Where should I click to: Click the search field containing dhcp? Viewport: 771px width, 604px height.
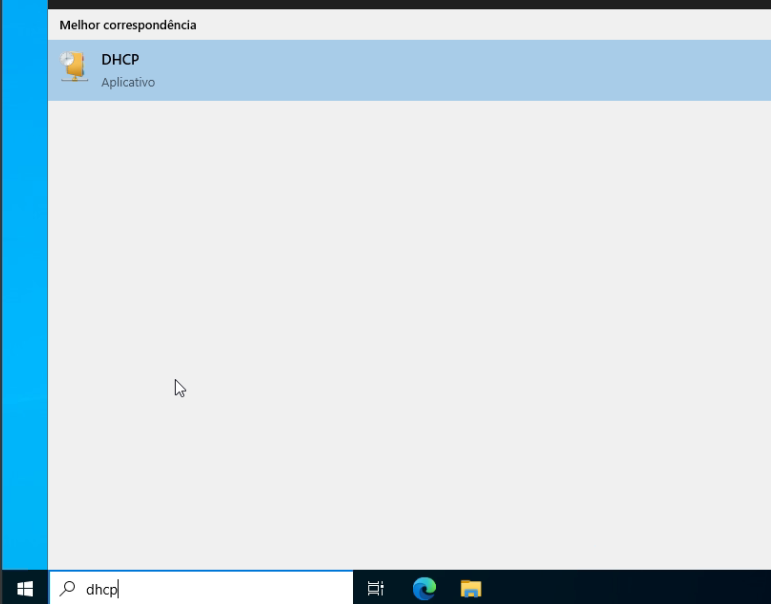pos(200,589)
